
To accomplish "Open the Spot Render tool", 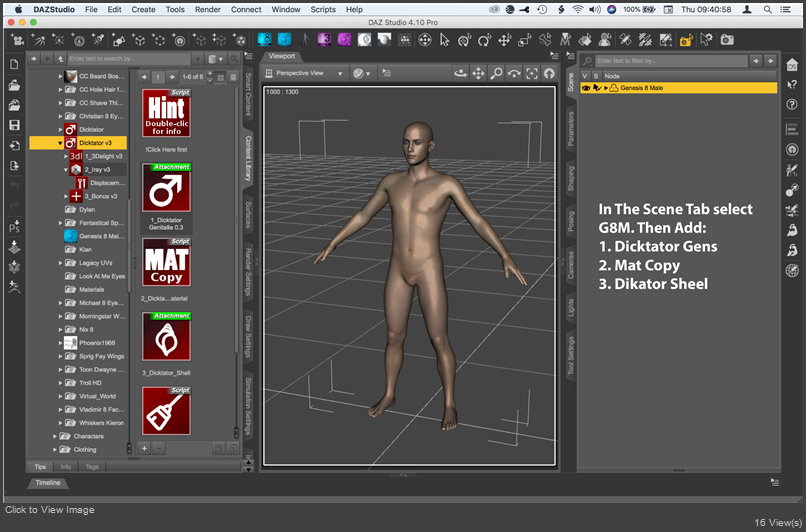I will click(686, 40).
